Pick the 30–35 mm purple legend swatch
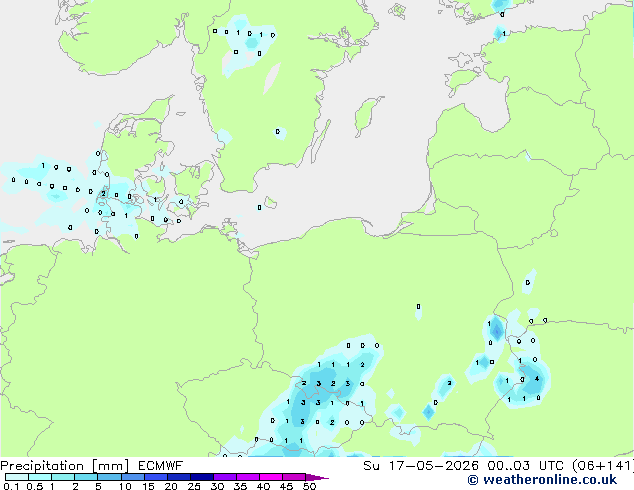Viewport: 634px width, 490px height. [x=224, y=477]
